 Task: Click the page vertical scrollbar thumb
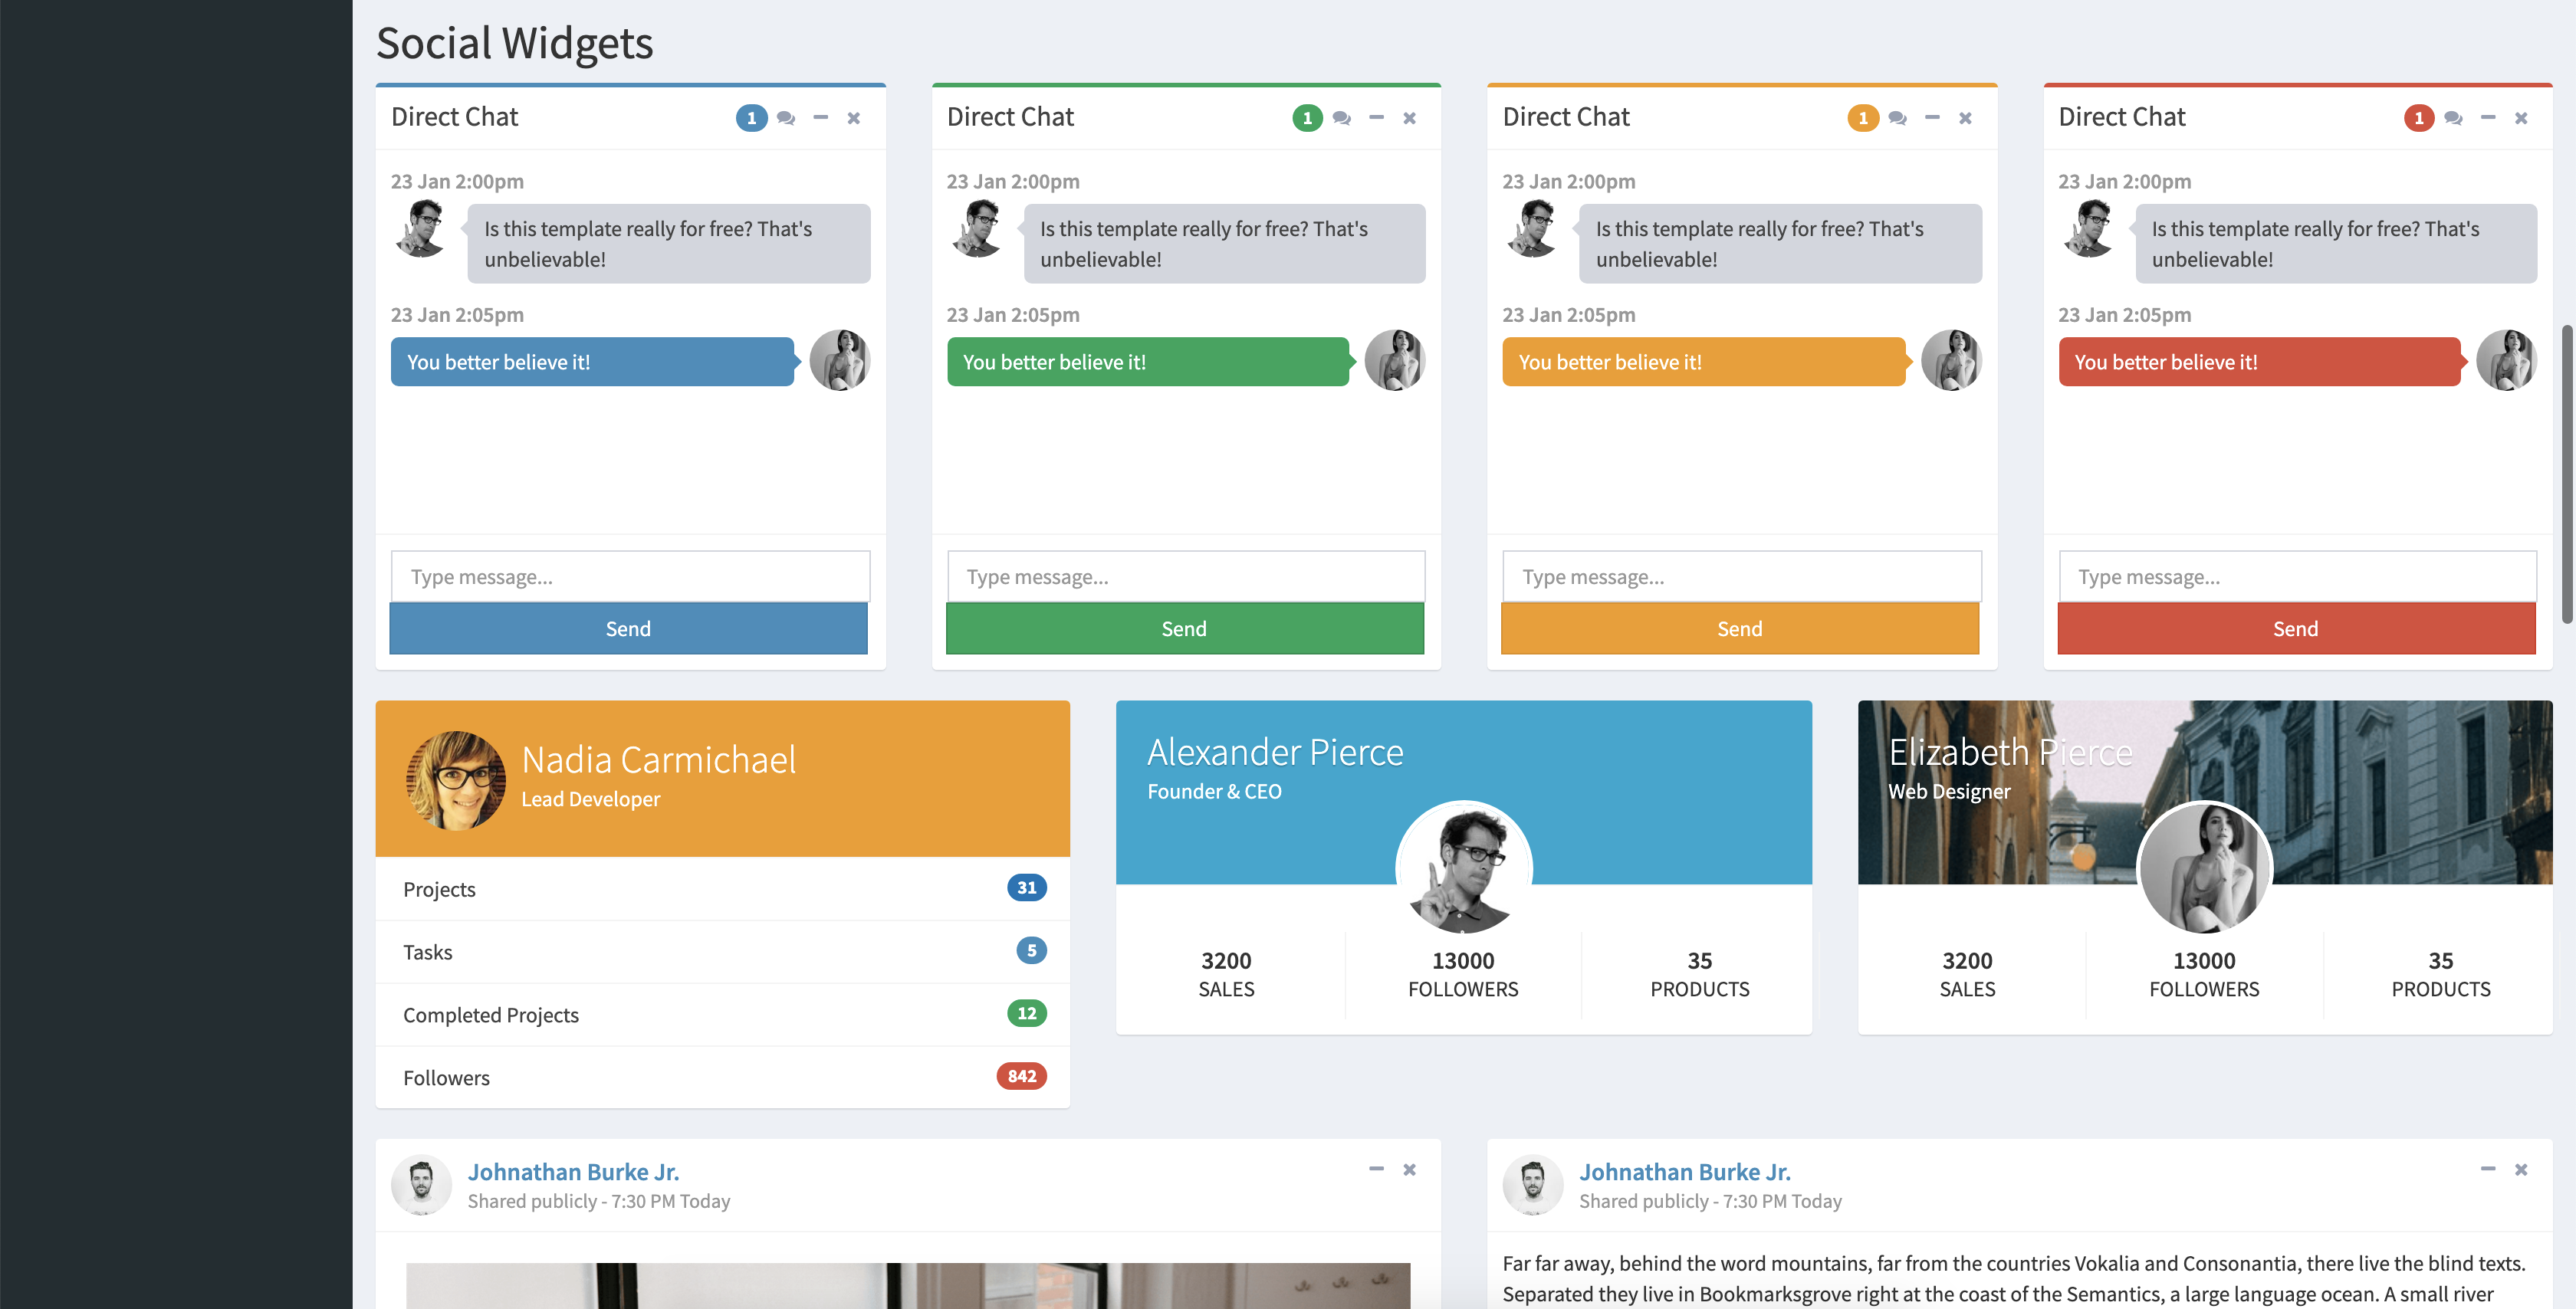point(2567,475)
